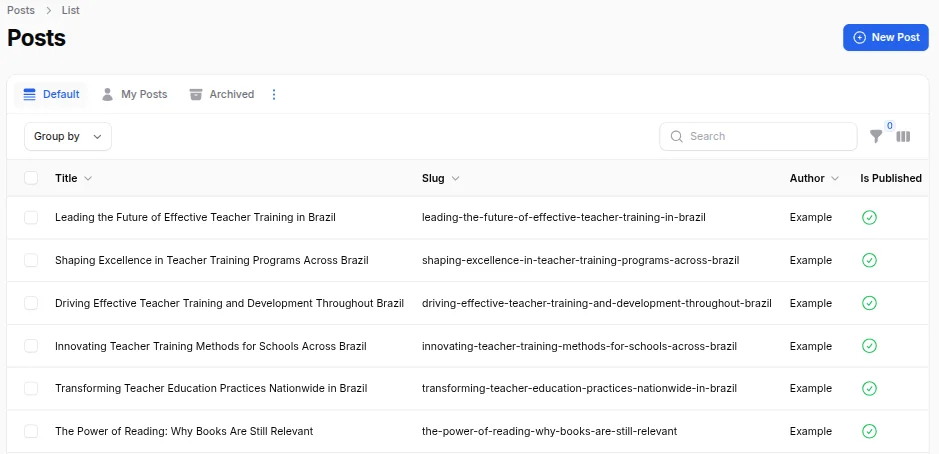The image size is (939, 454).
Task: Click the filter funnel icon
Action: point(876,137)
